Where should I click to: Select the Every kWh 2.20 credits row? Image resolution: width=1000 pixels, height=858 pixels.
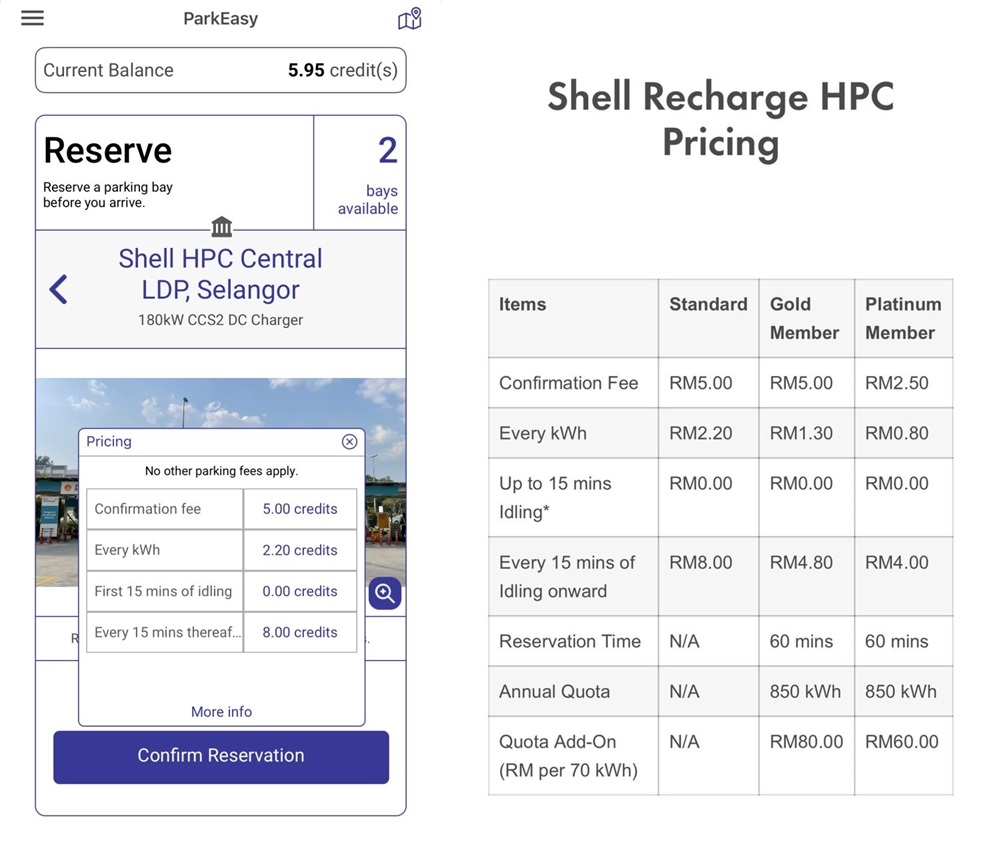[x=220, y=550]
